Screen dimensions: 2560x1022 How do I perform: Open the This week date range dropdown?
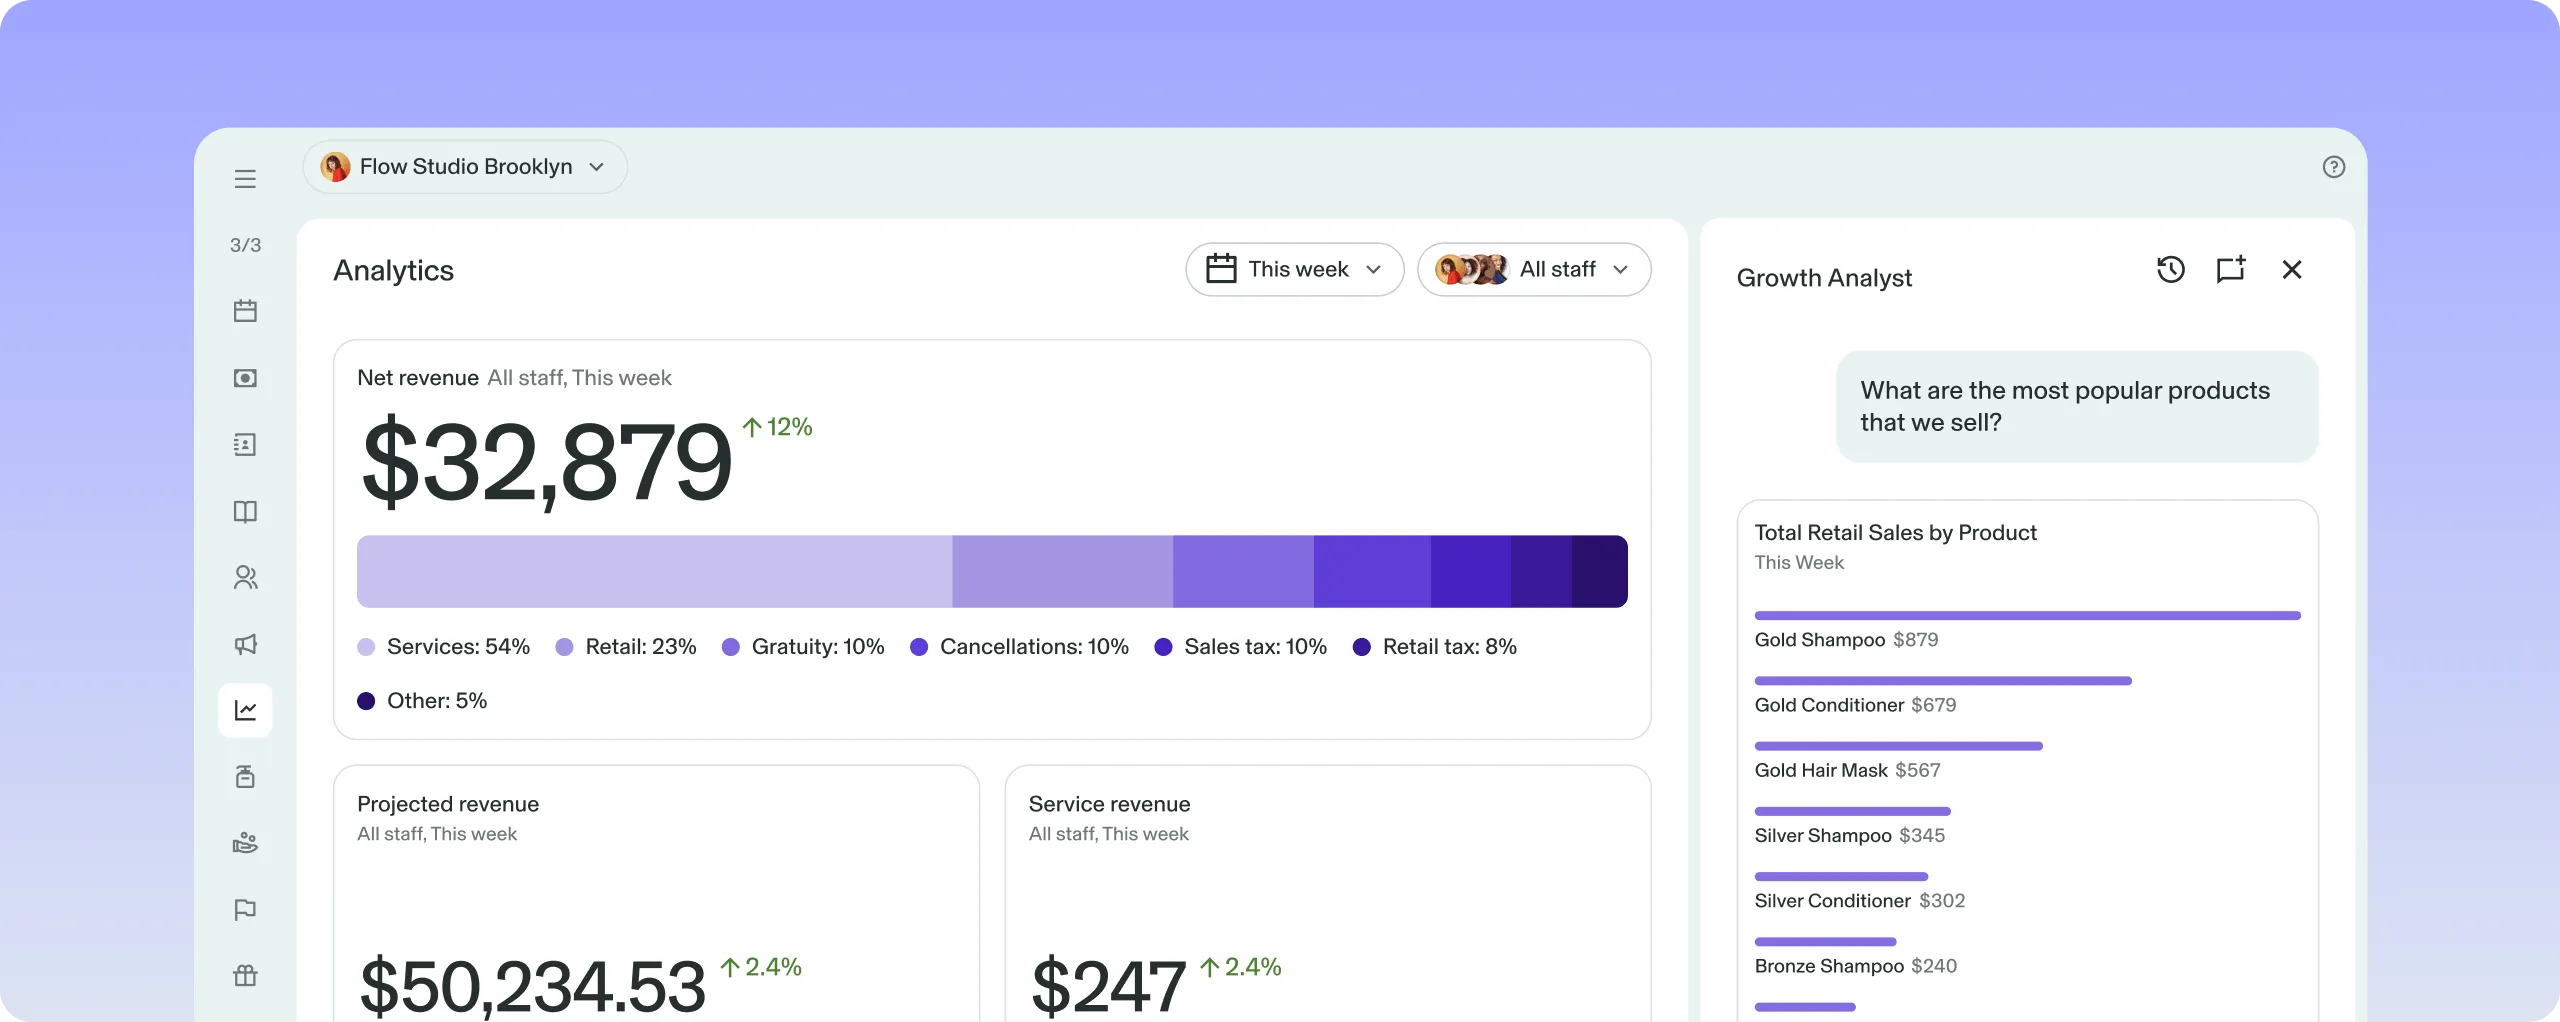(x=1295, y=269)
